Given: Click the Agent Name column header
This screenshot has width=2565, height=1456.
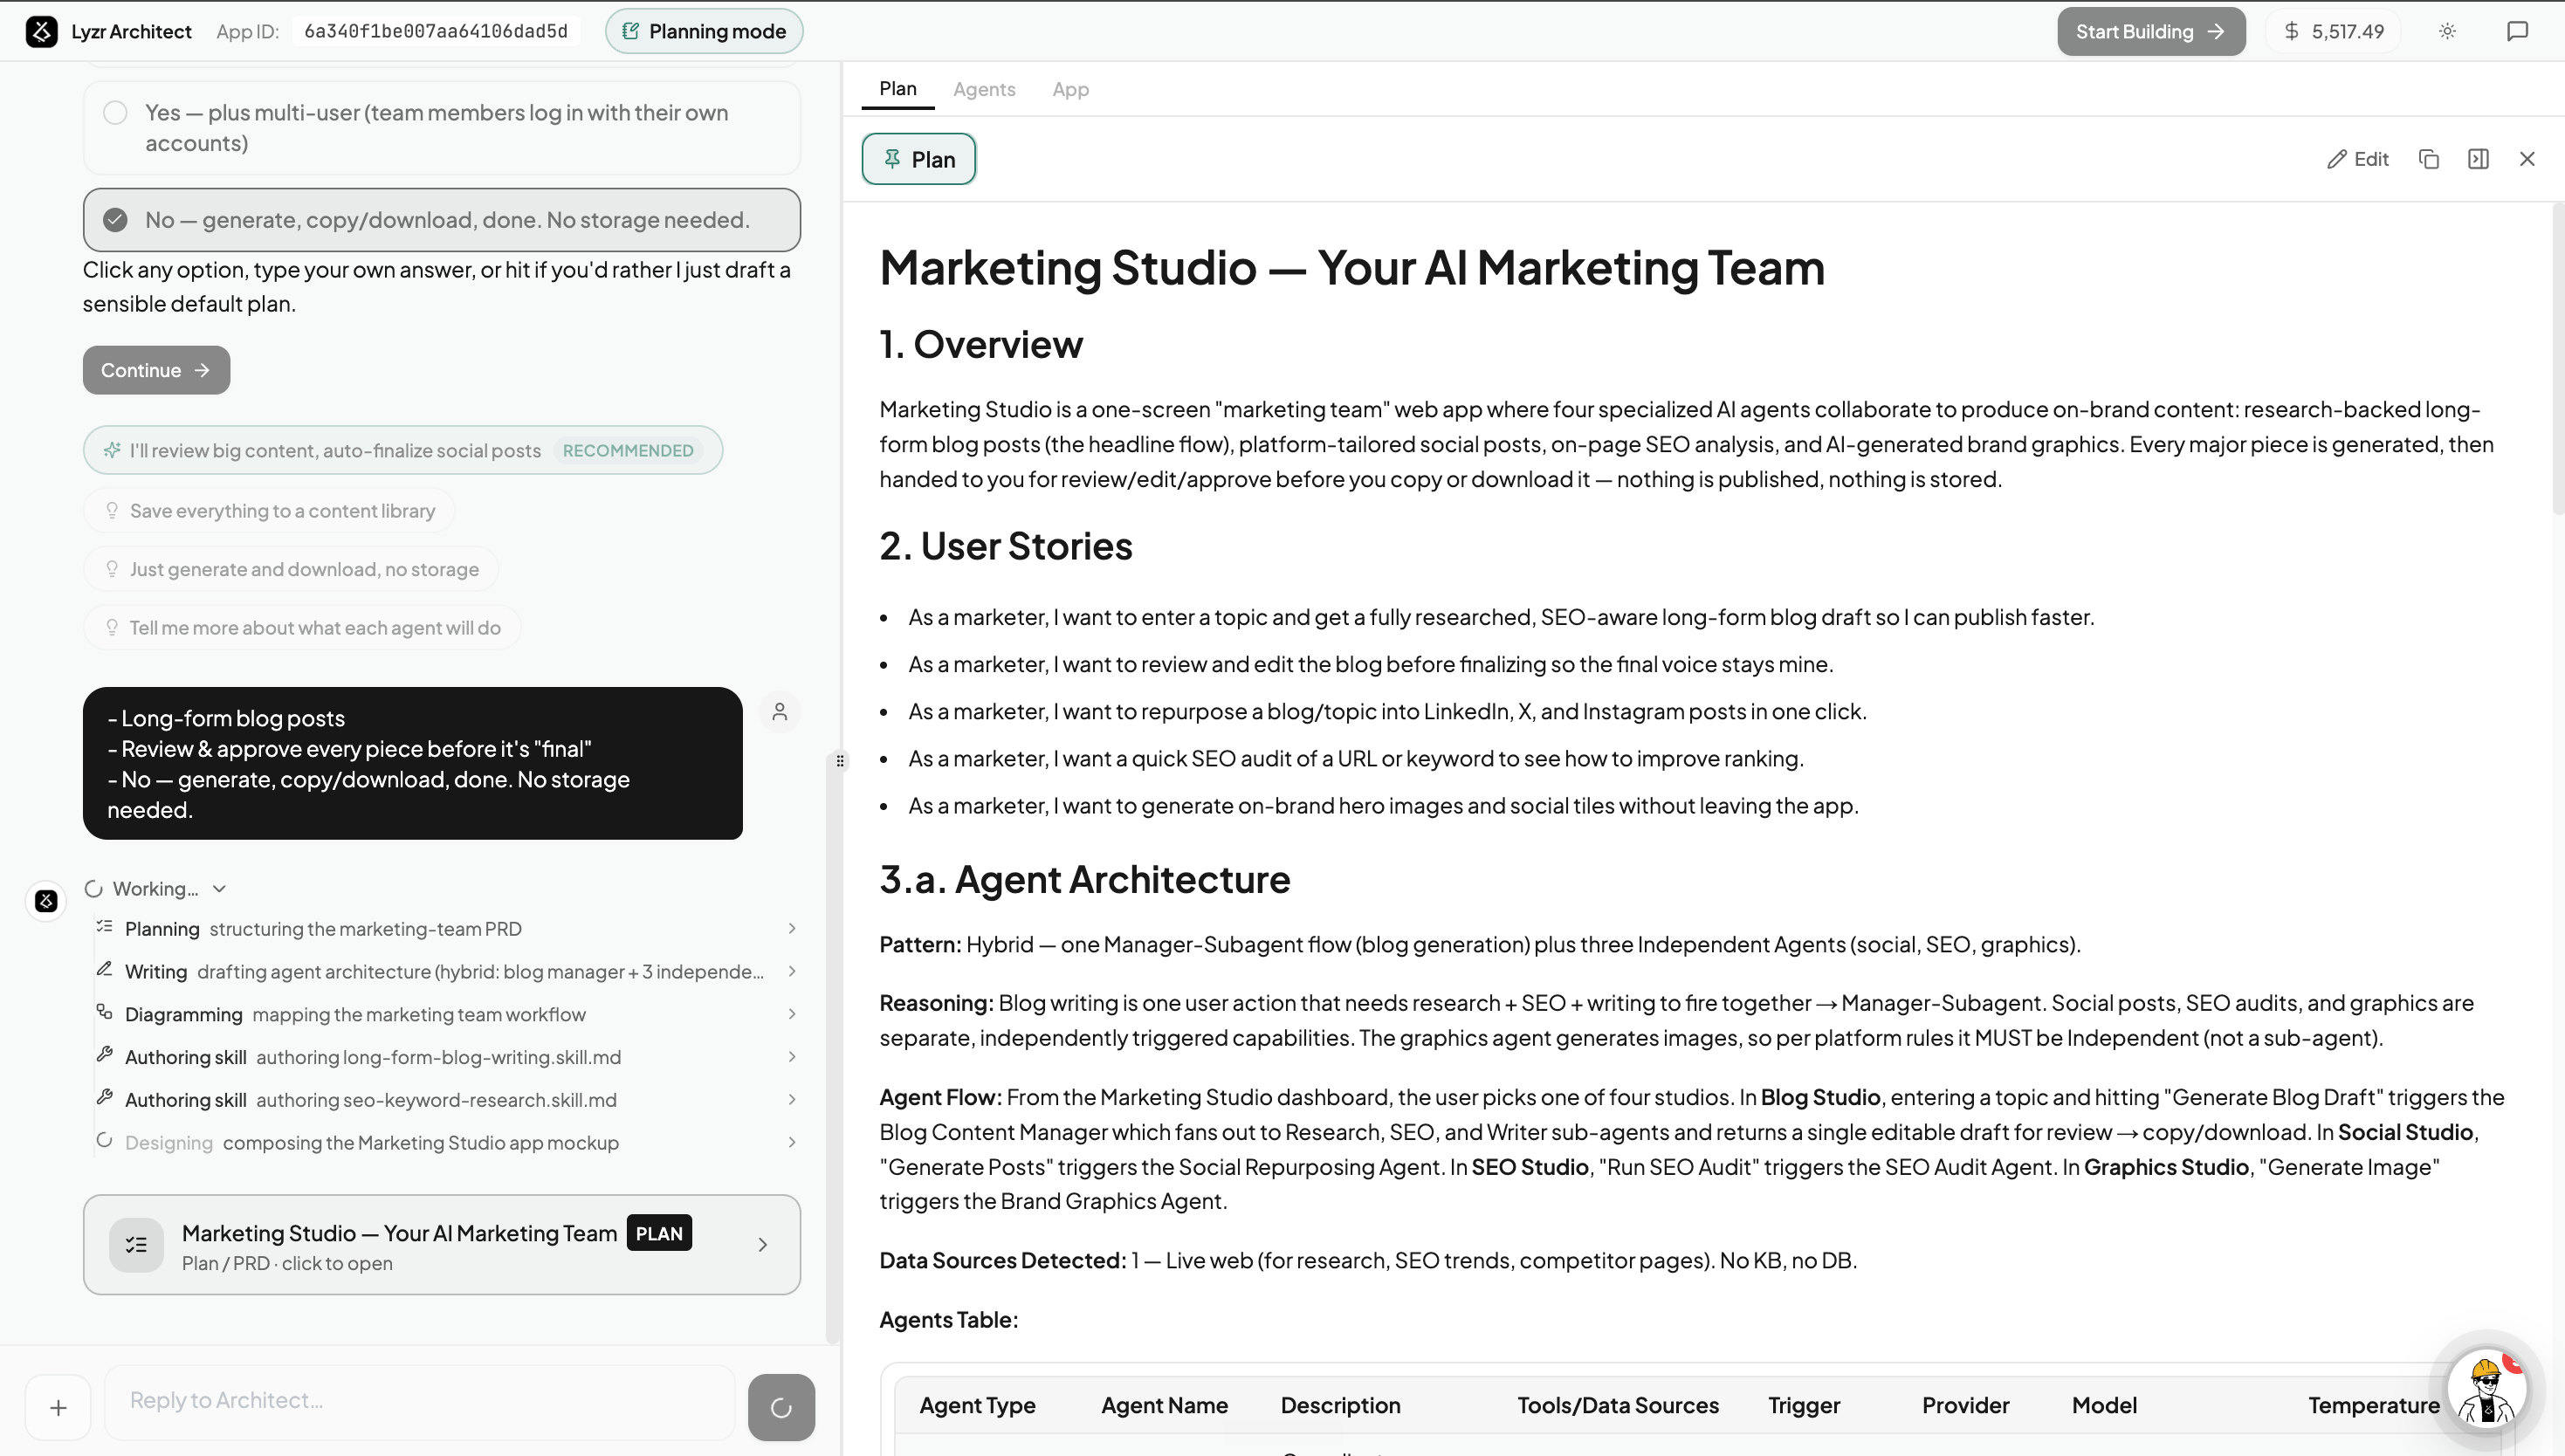Looking at the screenshot, I should pyautogui.click(x=1164, y=1405).
